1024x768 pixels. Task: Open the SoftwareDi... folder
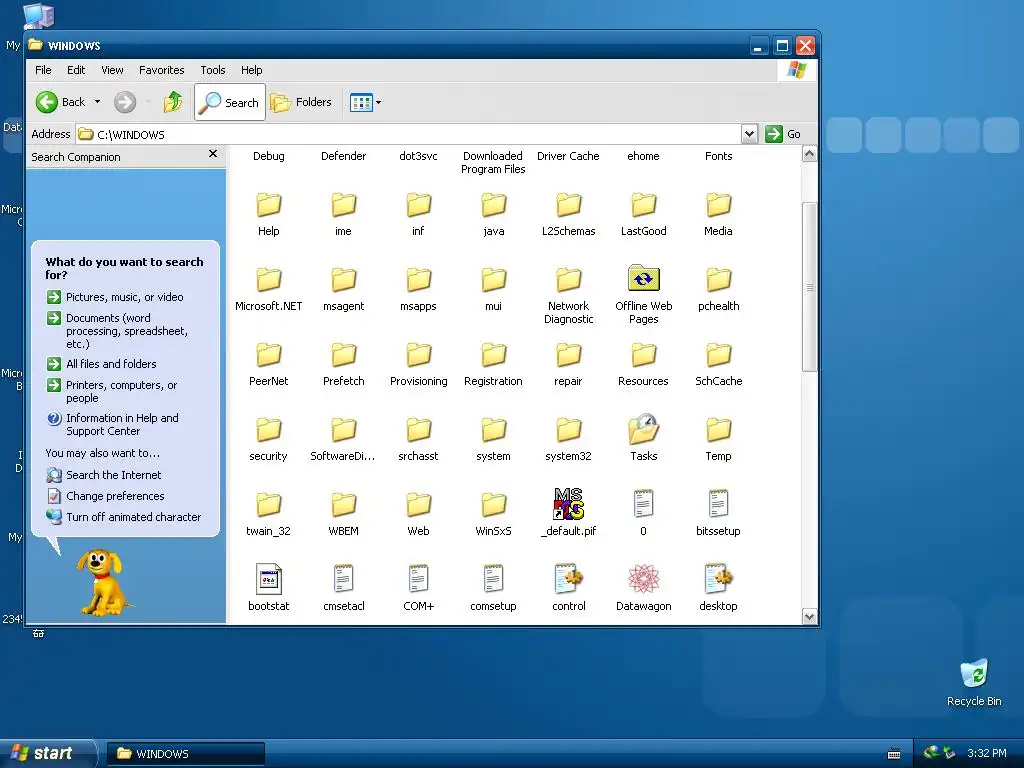(344, 430)
